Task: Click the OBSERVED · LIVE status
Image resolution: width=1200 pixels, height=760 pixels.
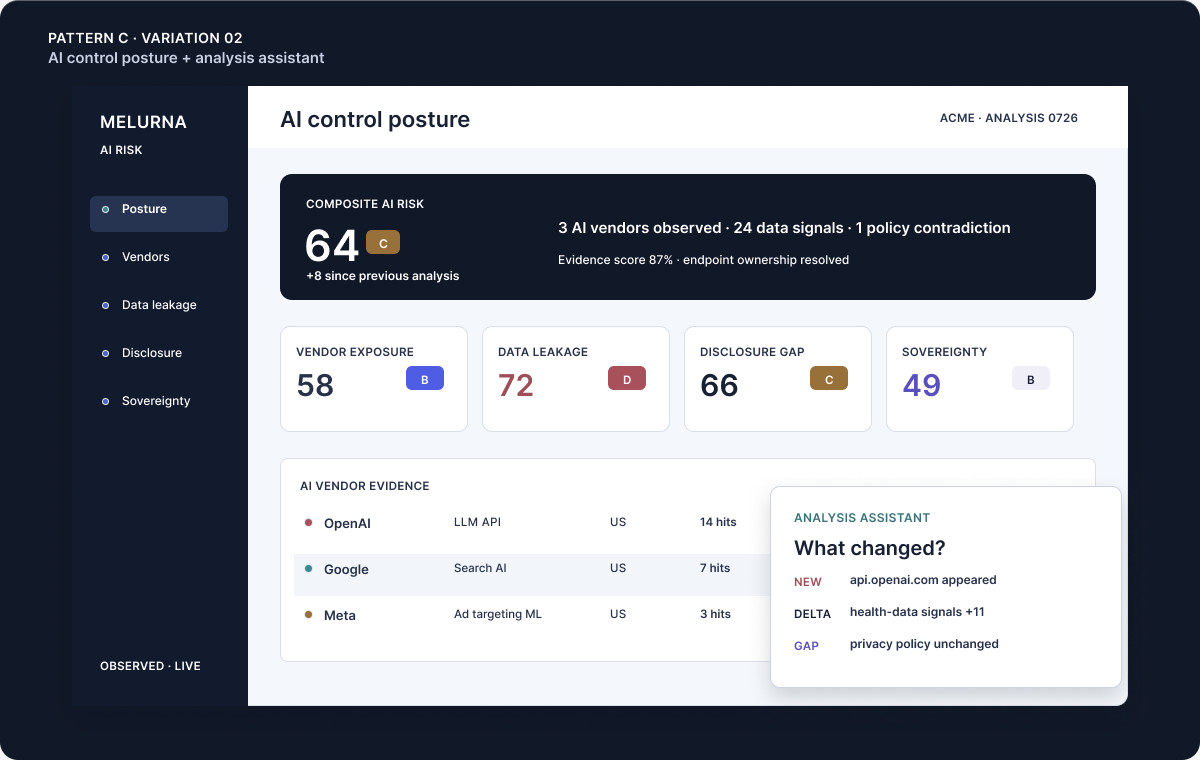Action: 150,666
